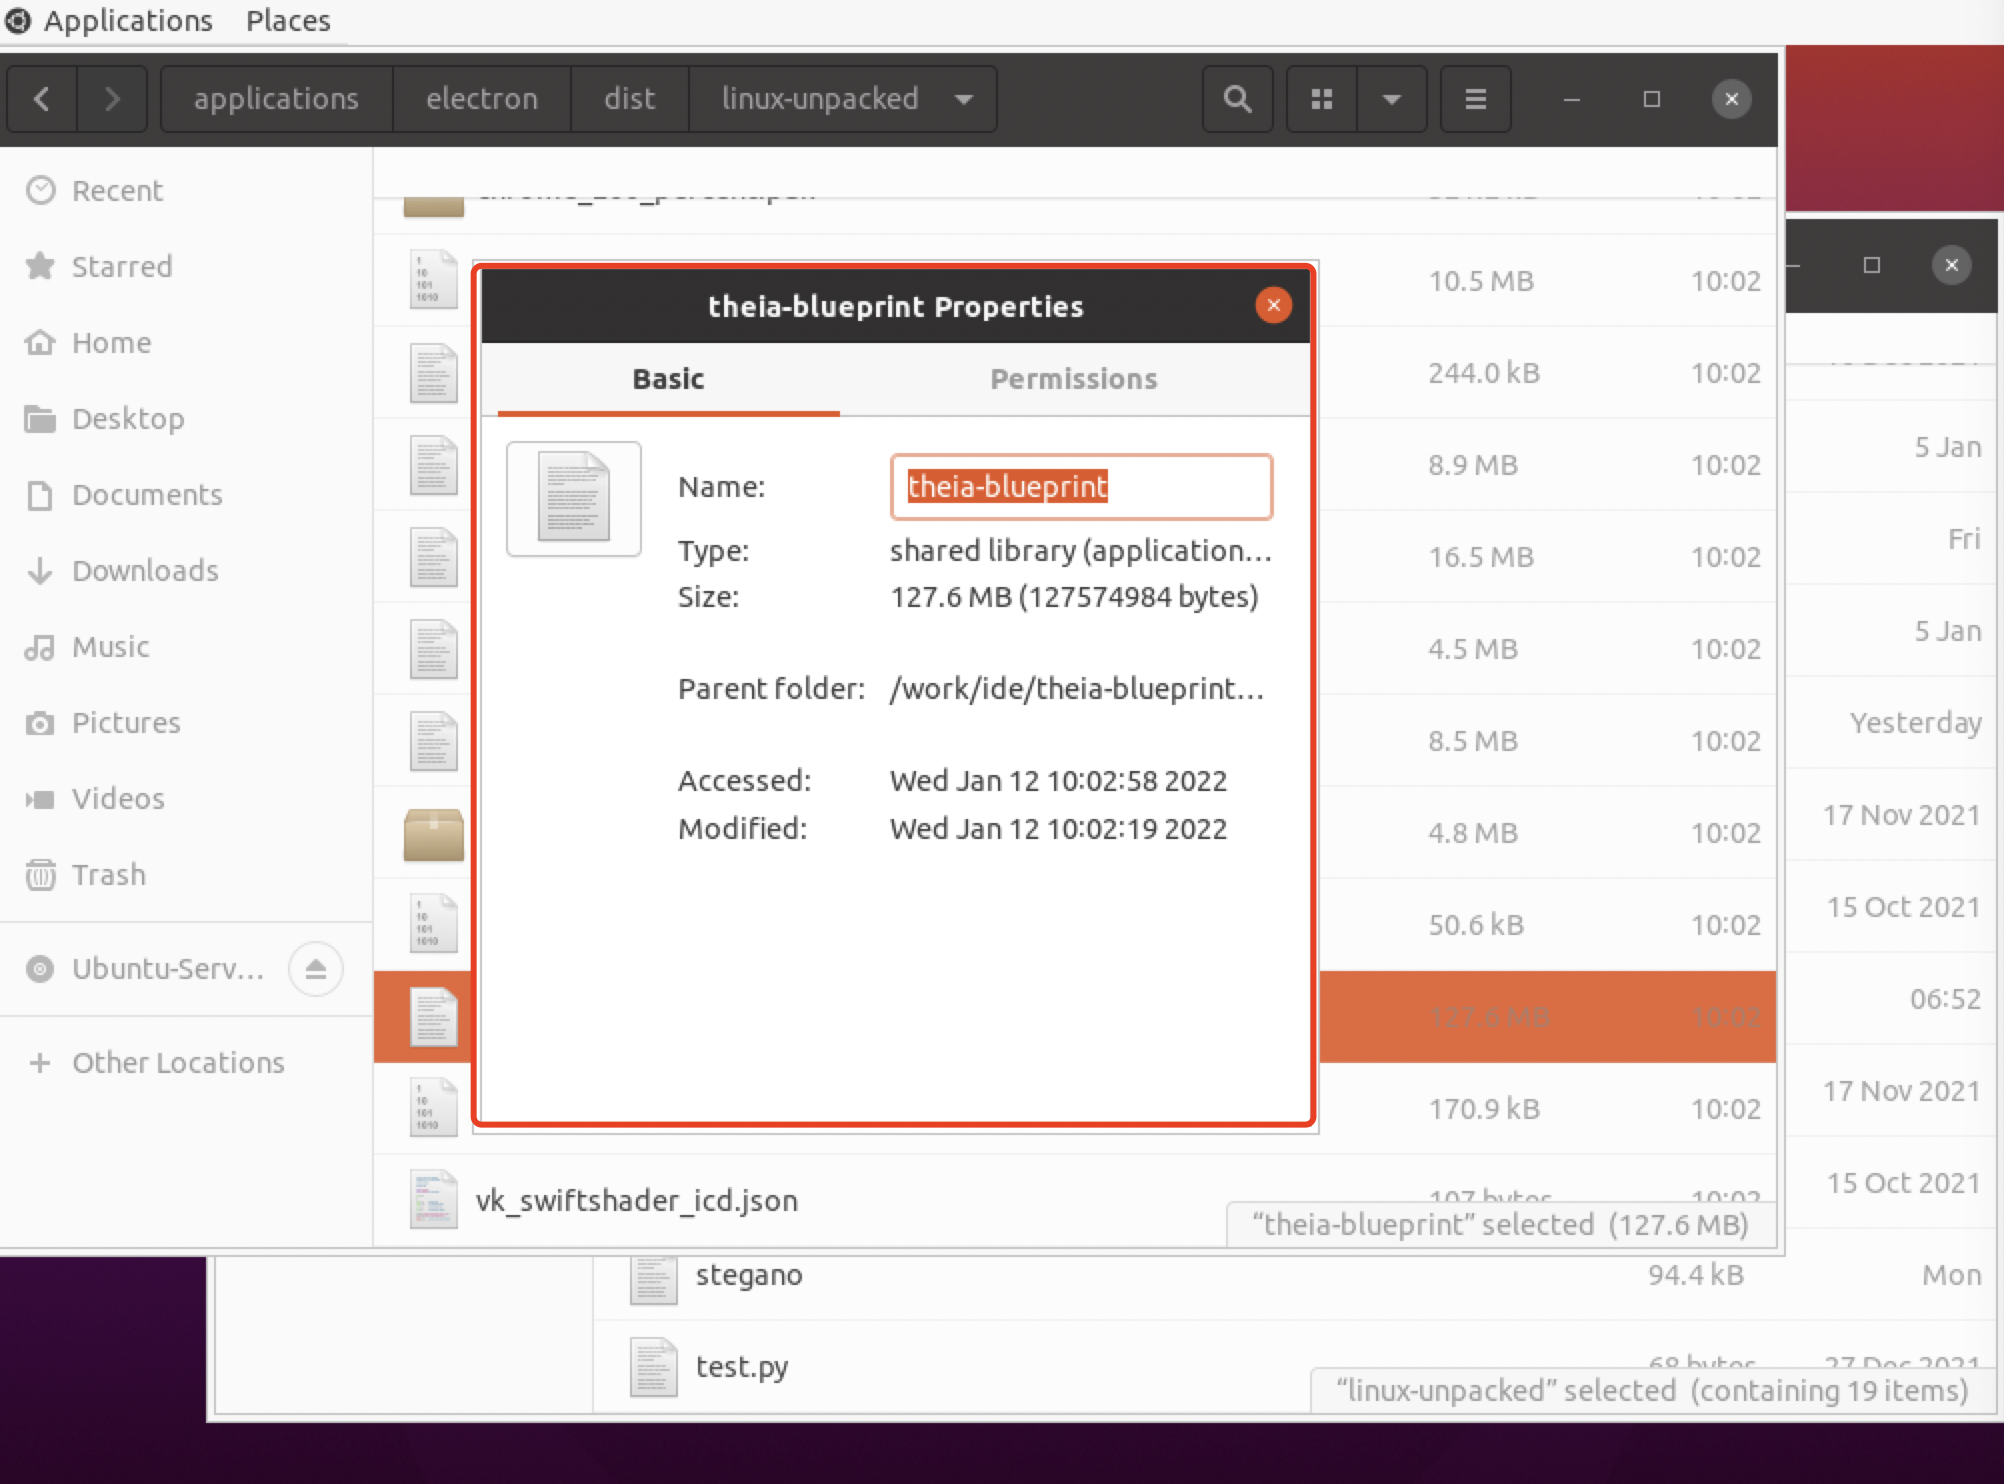Open Other Locations from the sidebar
The height and width of the screenshot is (1484, 2004).
click(x=177, y=1062)
